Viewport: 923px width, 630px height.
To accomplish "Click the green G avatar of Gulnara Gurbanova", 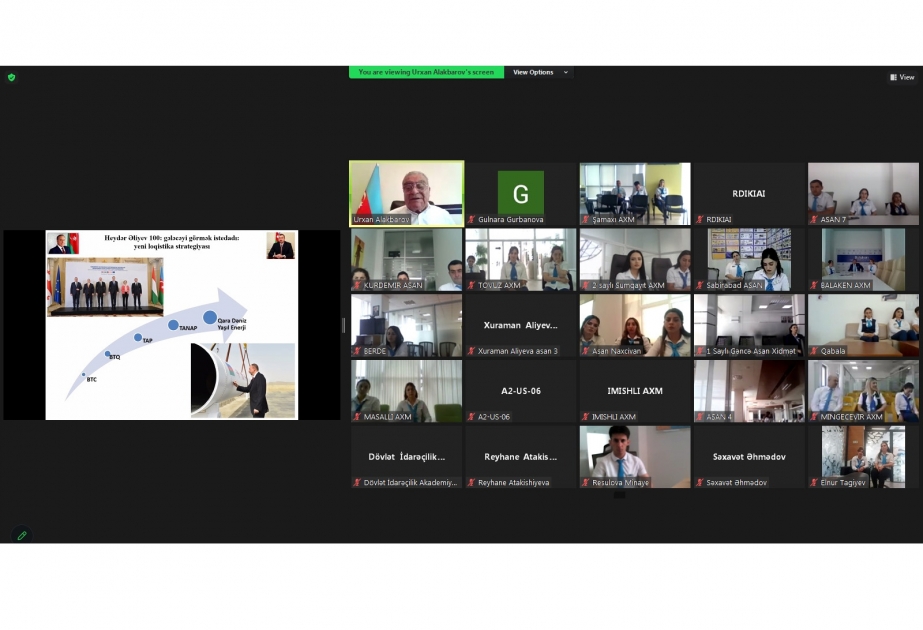I will 520,192.
